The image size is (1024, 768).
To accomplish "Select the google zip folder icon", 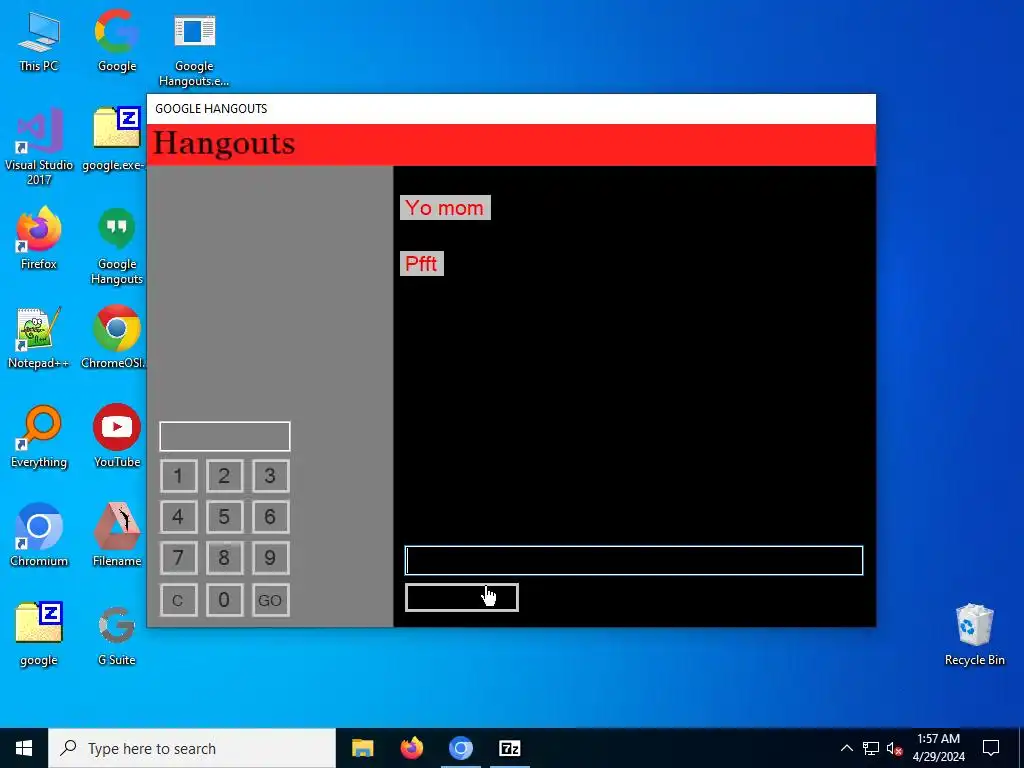I will (39, 635).
